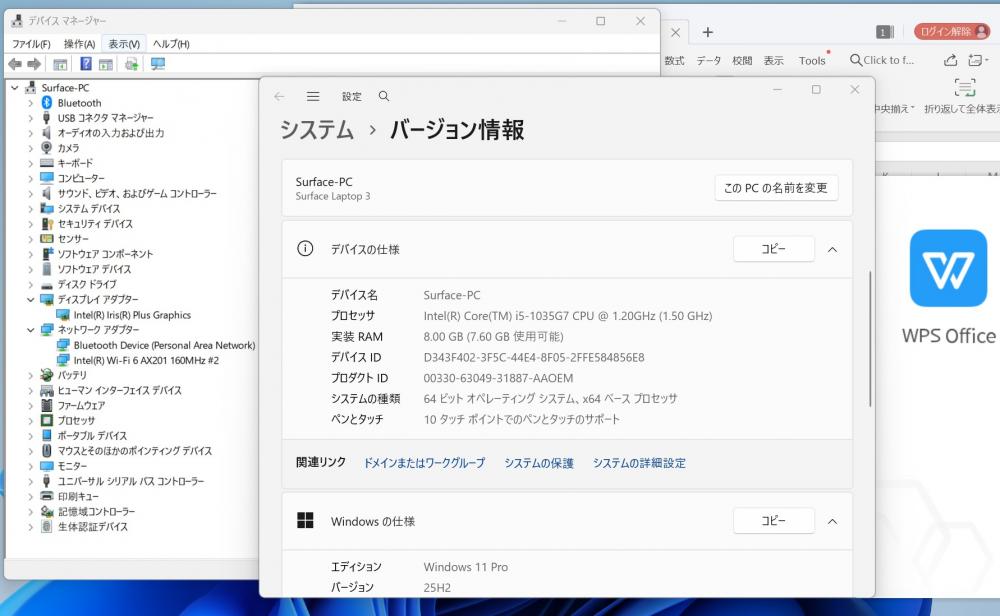The width and height of the screenshot is (1000, 616).
Task: Select Intel(R) Iris(R) Plus Graphics device
Action: (132, 315)
